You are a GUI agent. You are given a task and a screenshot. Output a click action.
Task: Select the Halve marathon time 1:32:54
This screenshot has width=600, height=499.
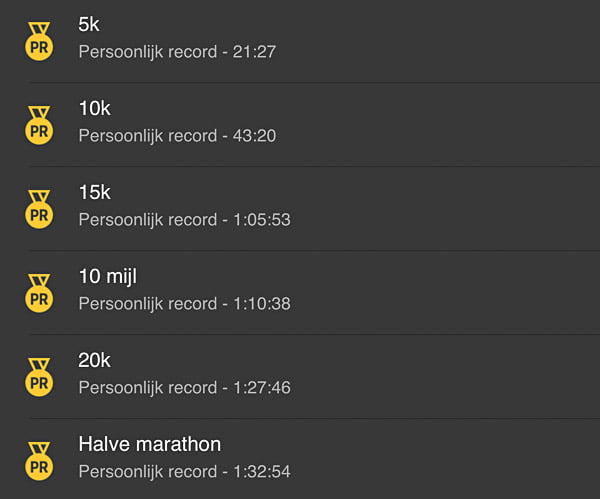tap(262, 471)
